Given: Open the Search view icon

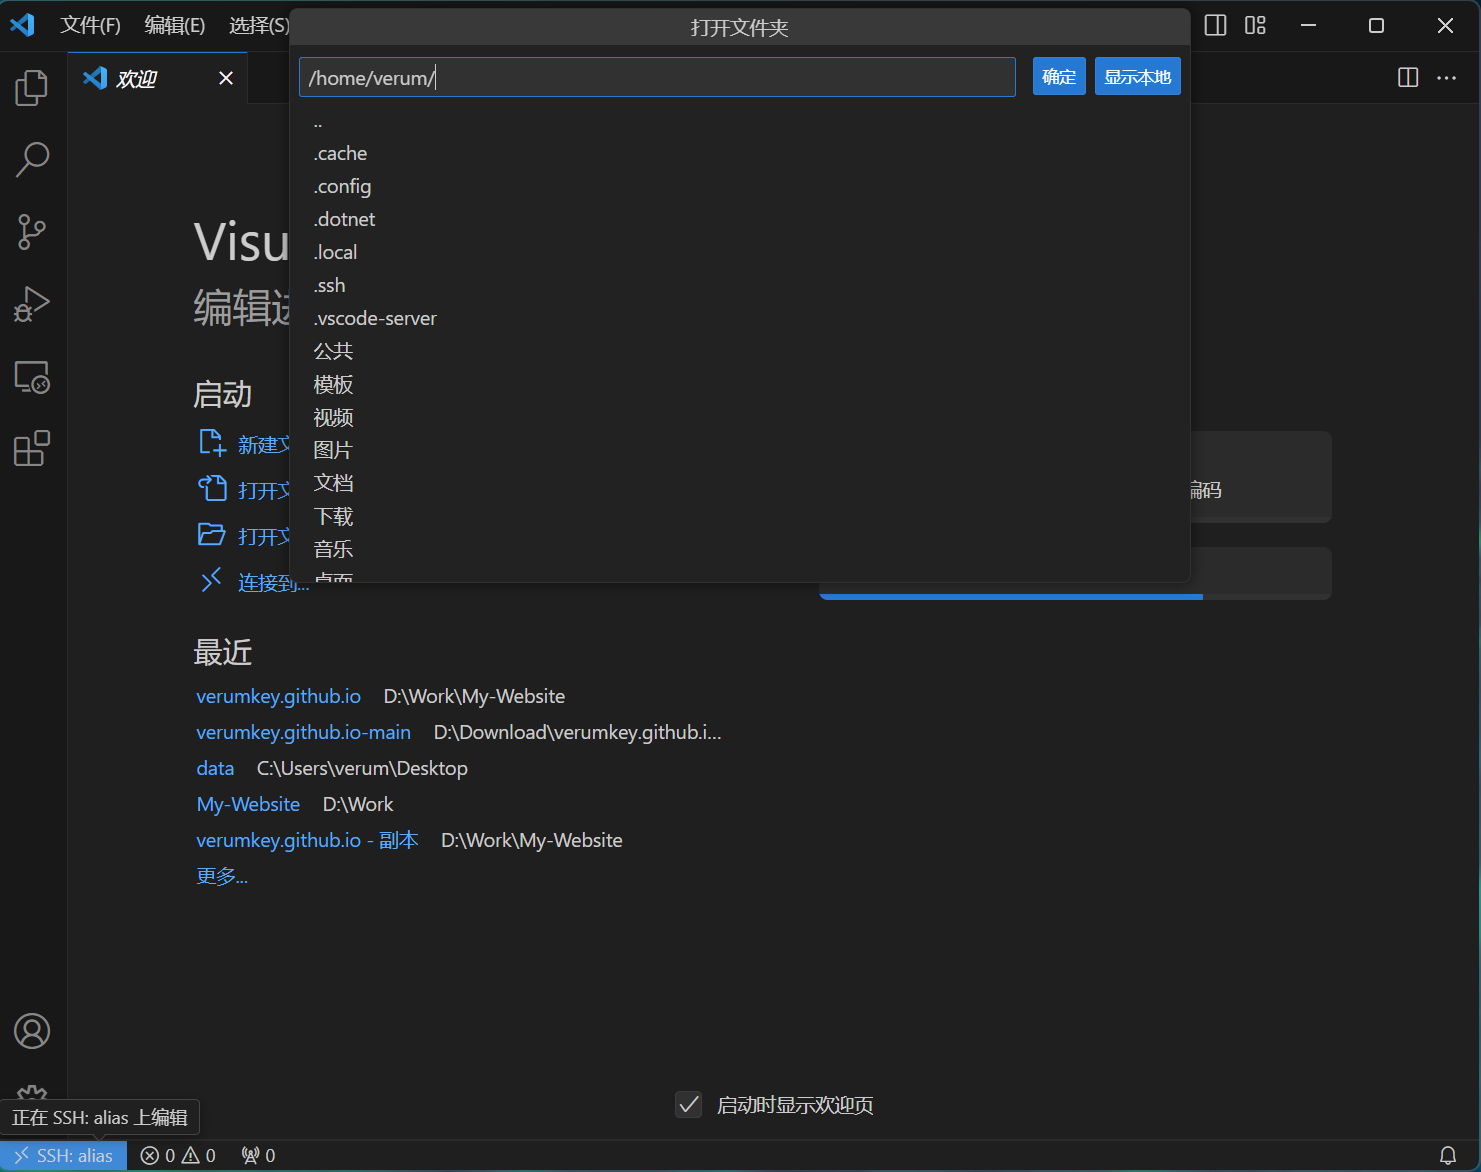Looking at the screenshot, I should 32,159.
